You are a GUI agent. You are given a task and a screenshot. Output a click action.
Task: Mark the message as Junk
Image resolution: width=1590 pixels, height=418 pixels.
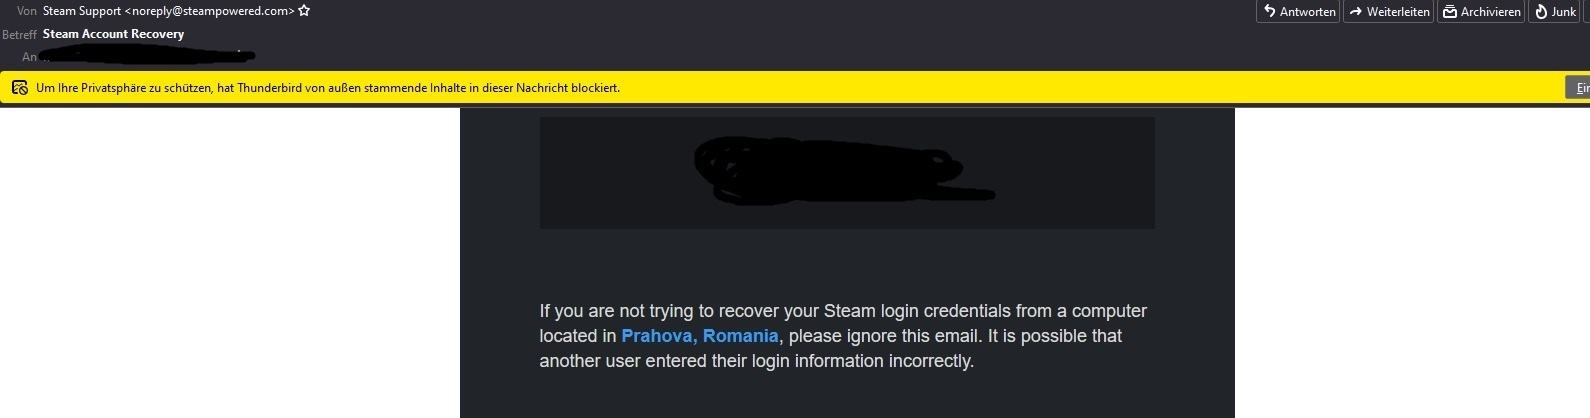(1555, 12)
